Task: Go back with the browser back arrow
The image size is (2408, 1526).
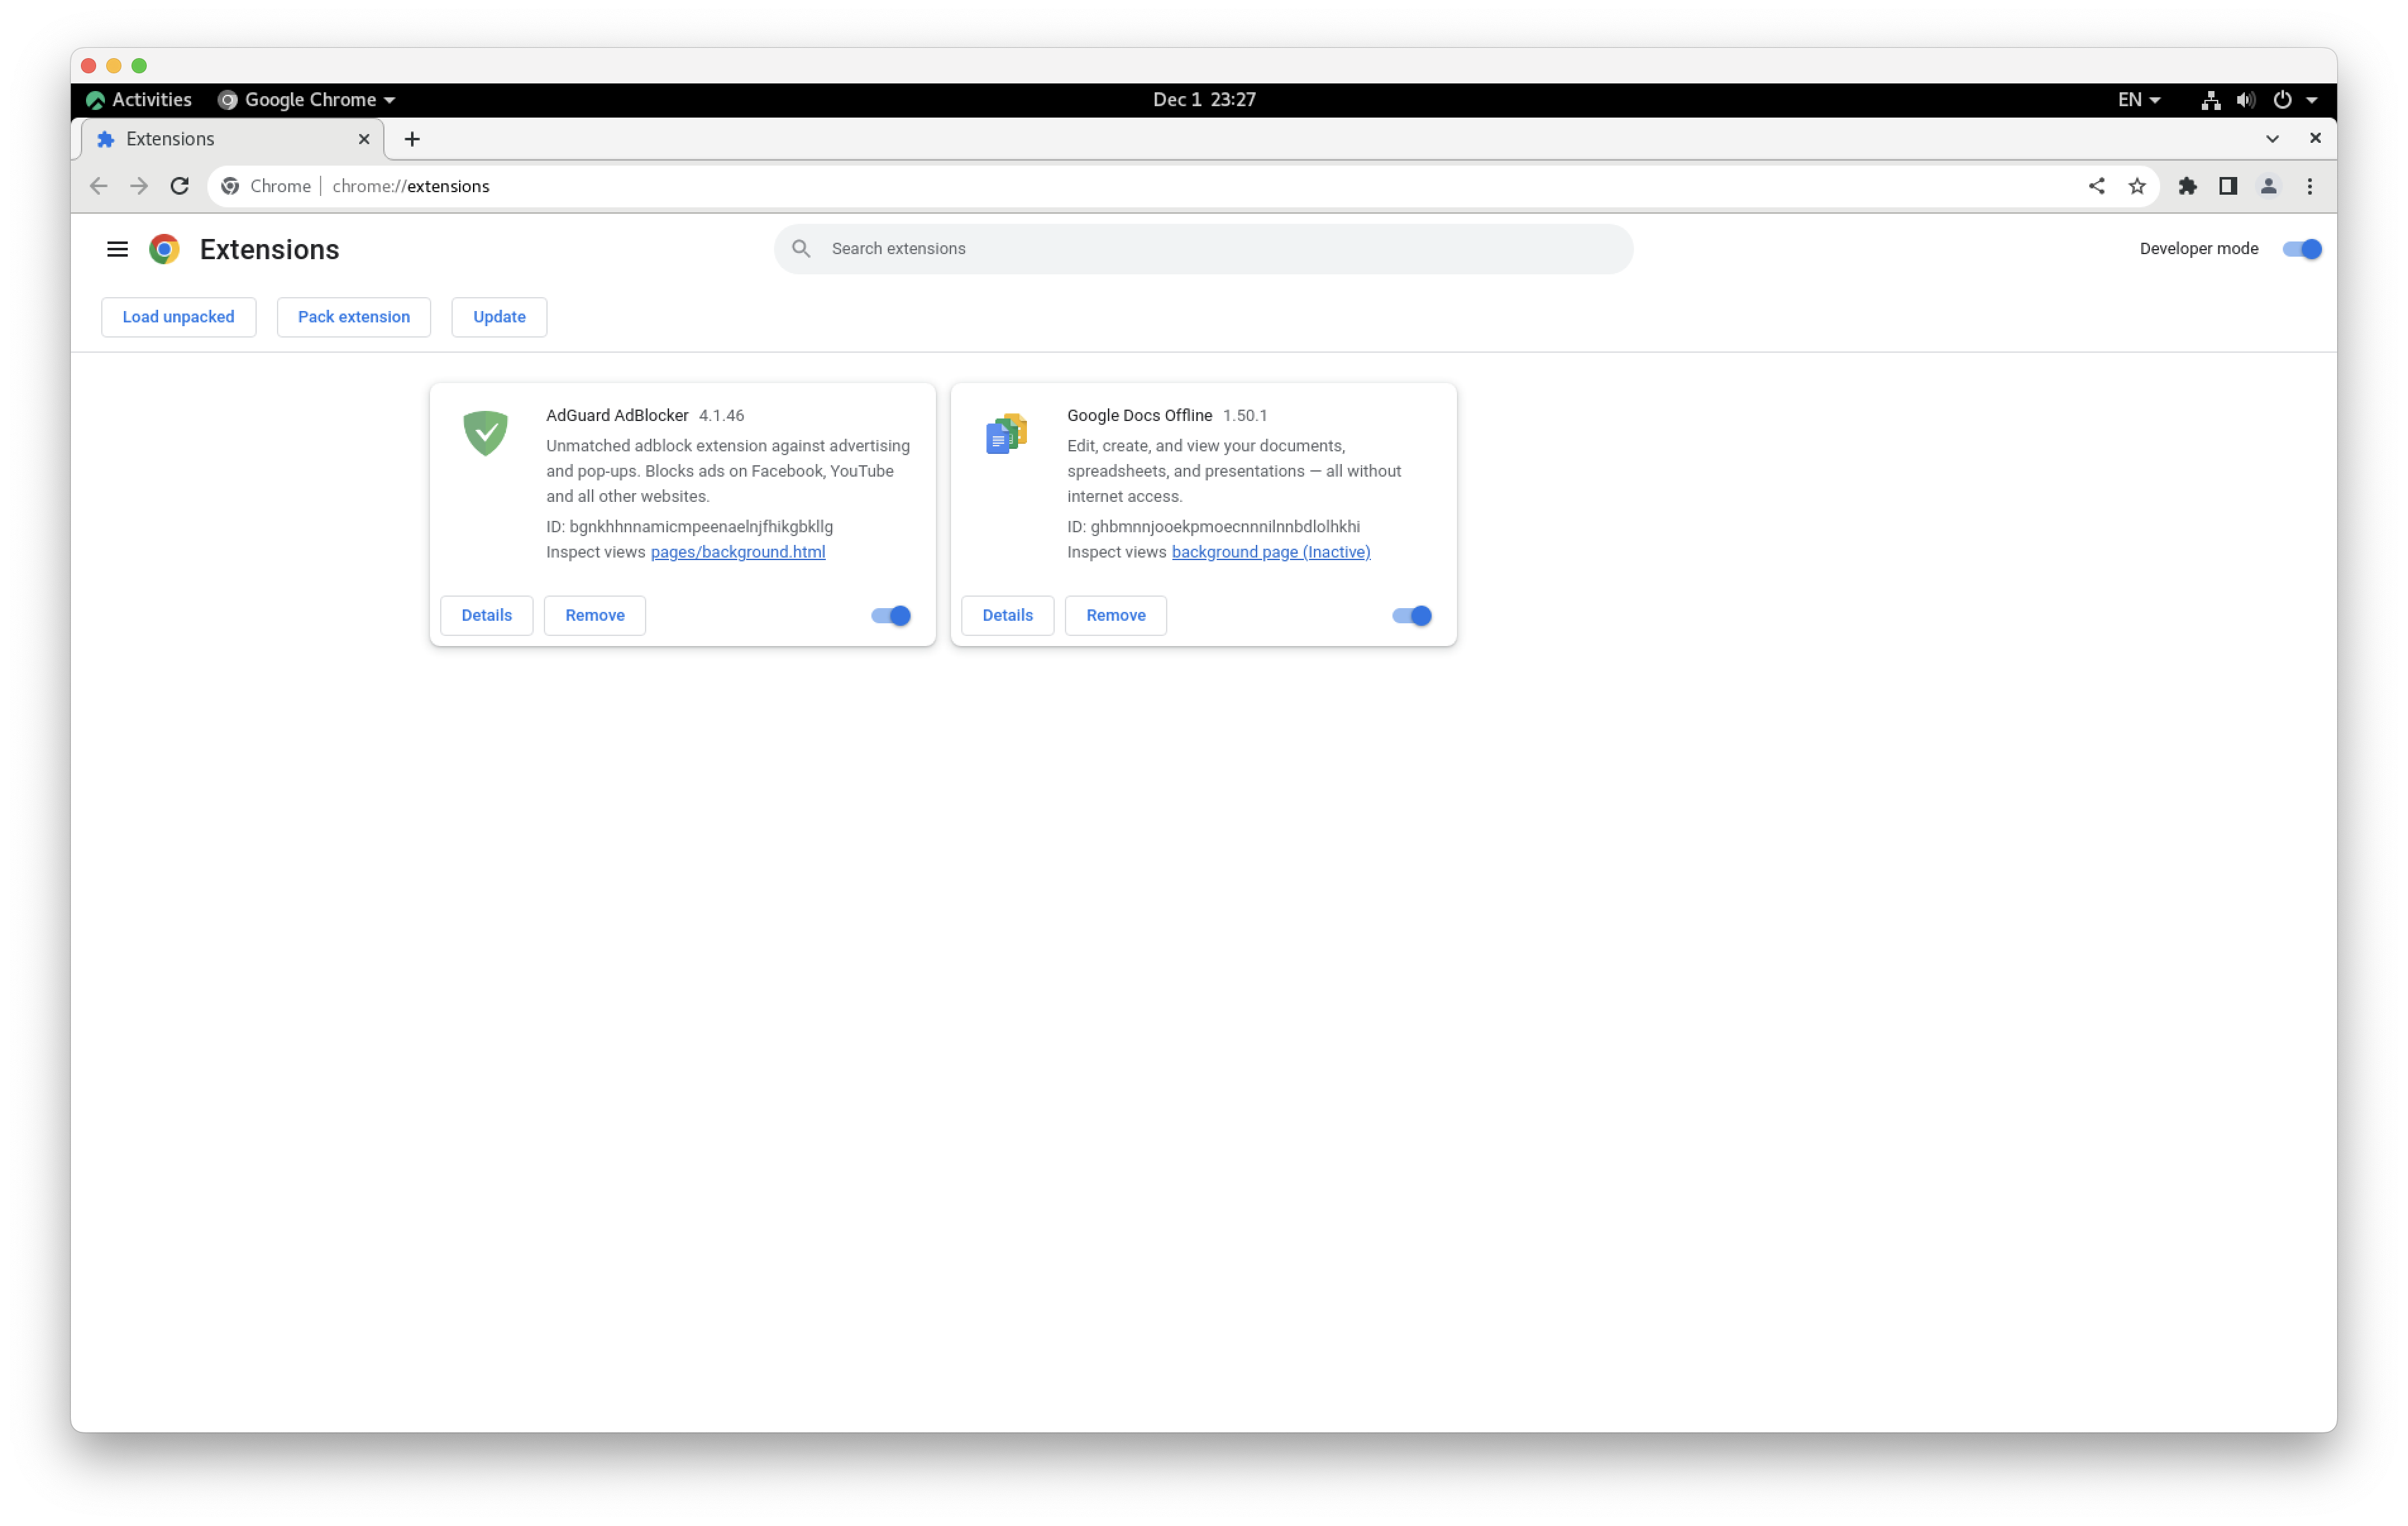Action: coord(98,186)
